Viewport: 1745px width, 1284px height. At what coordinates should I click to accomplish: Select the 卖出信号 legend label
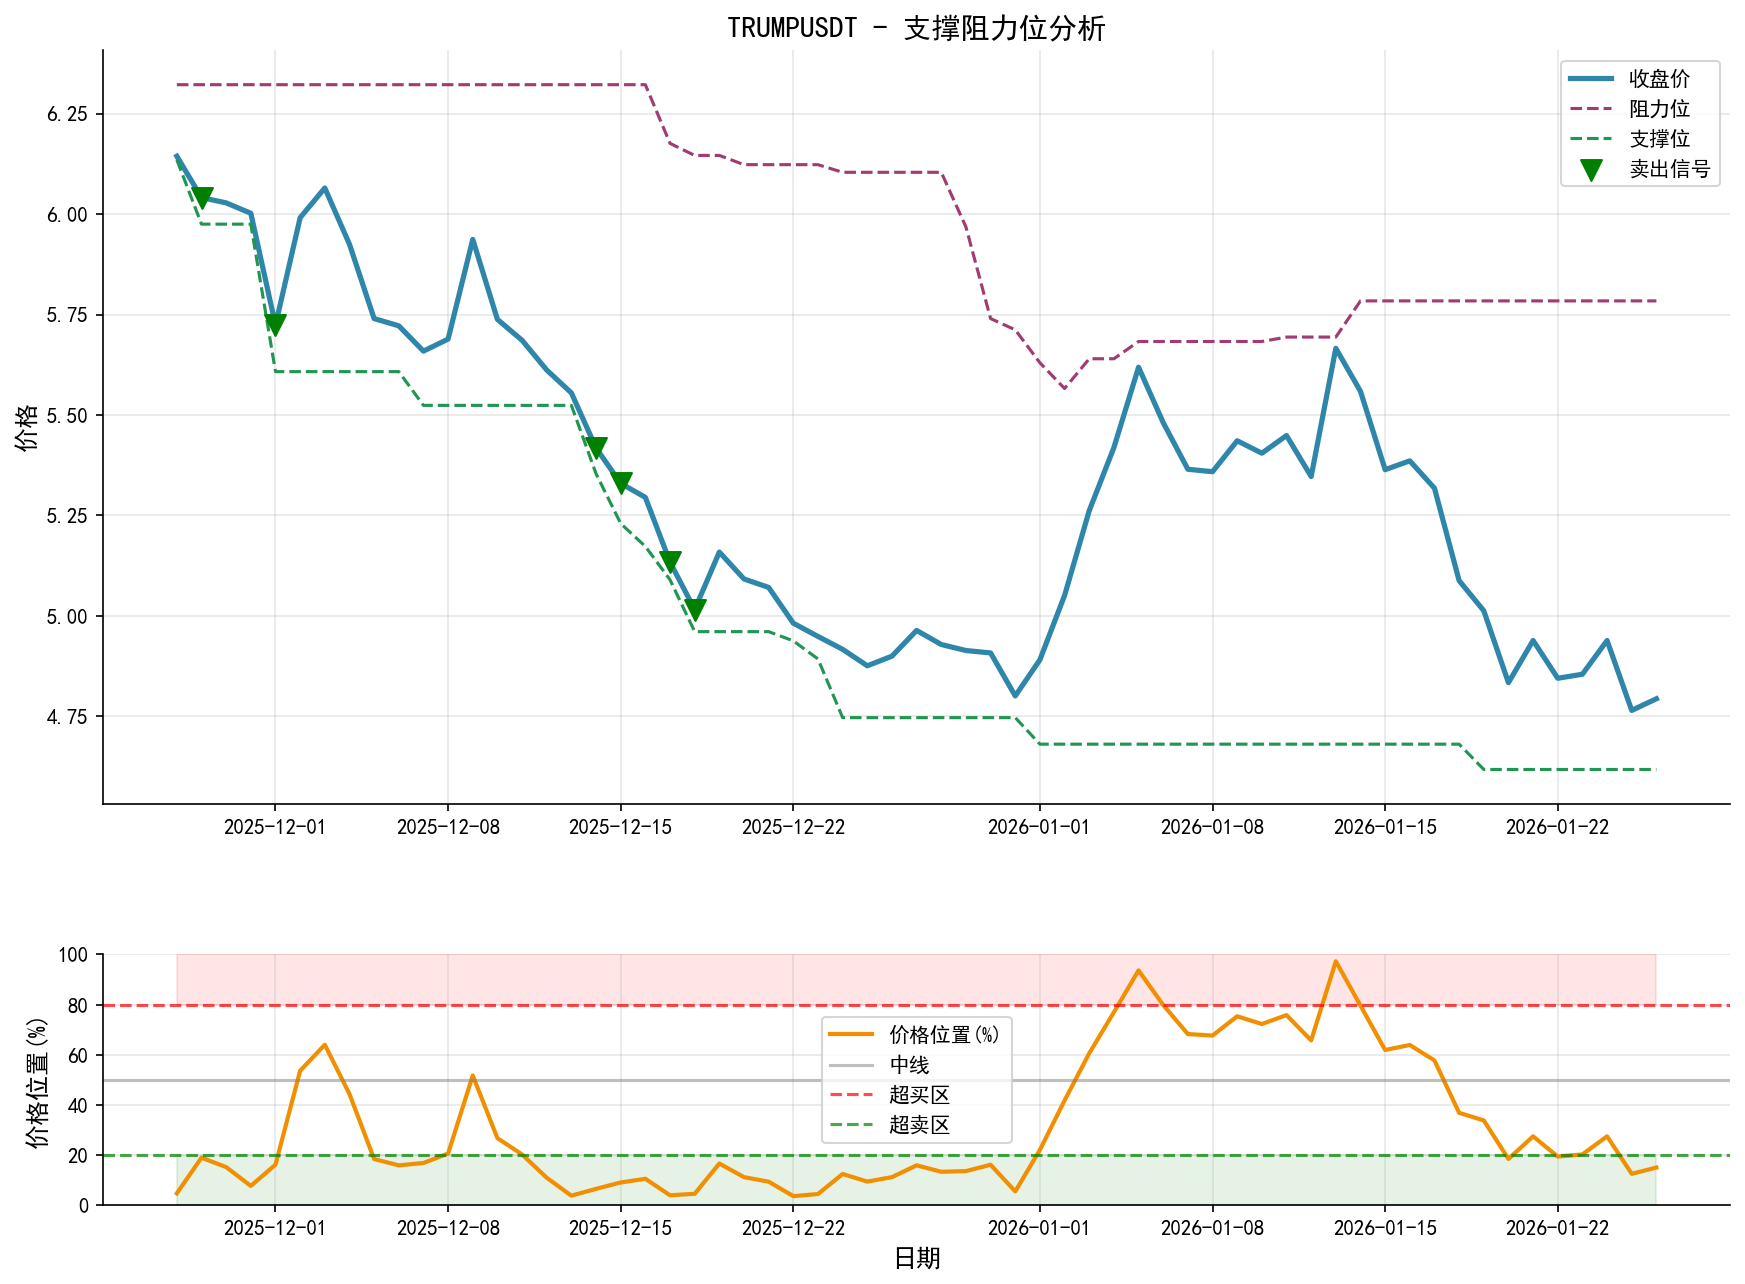pos(1669,169)
